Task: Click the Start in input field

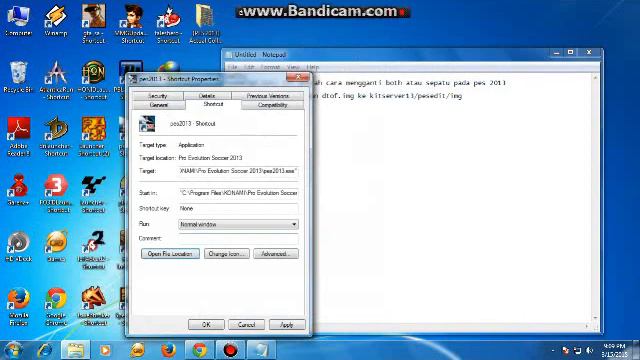Action: coord(238,193)
